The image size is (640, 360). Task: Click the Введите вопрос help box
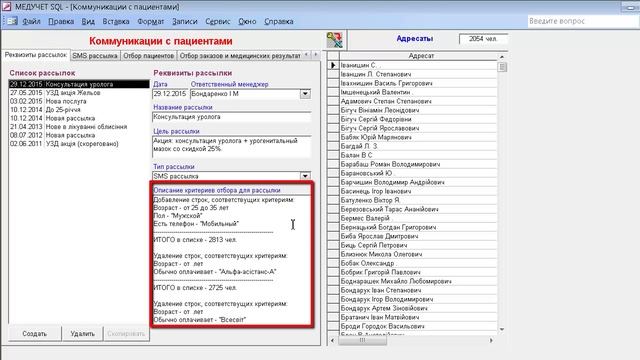click(583, 21)
